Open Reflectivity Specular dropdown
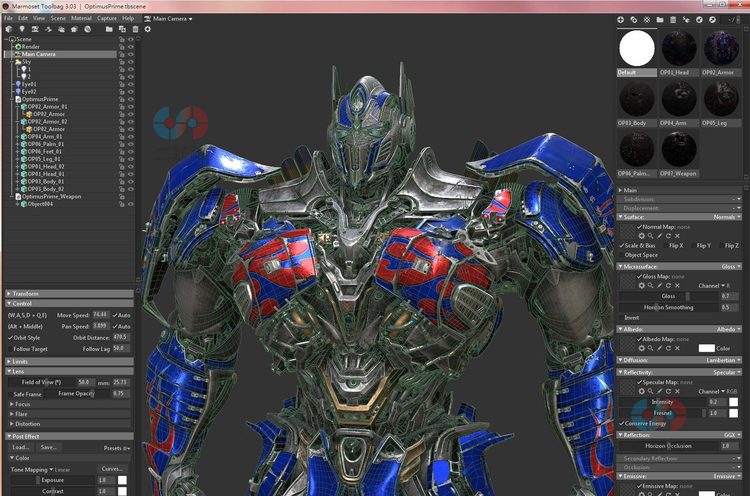This screenshot has height=496, width=750. (x=727, y=372)
